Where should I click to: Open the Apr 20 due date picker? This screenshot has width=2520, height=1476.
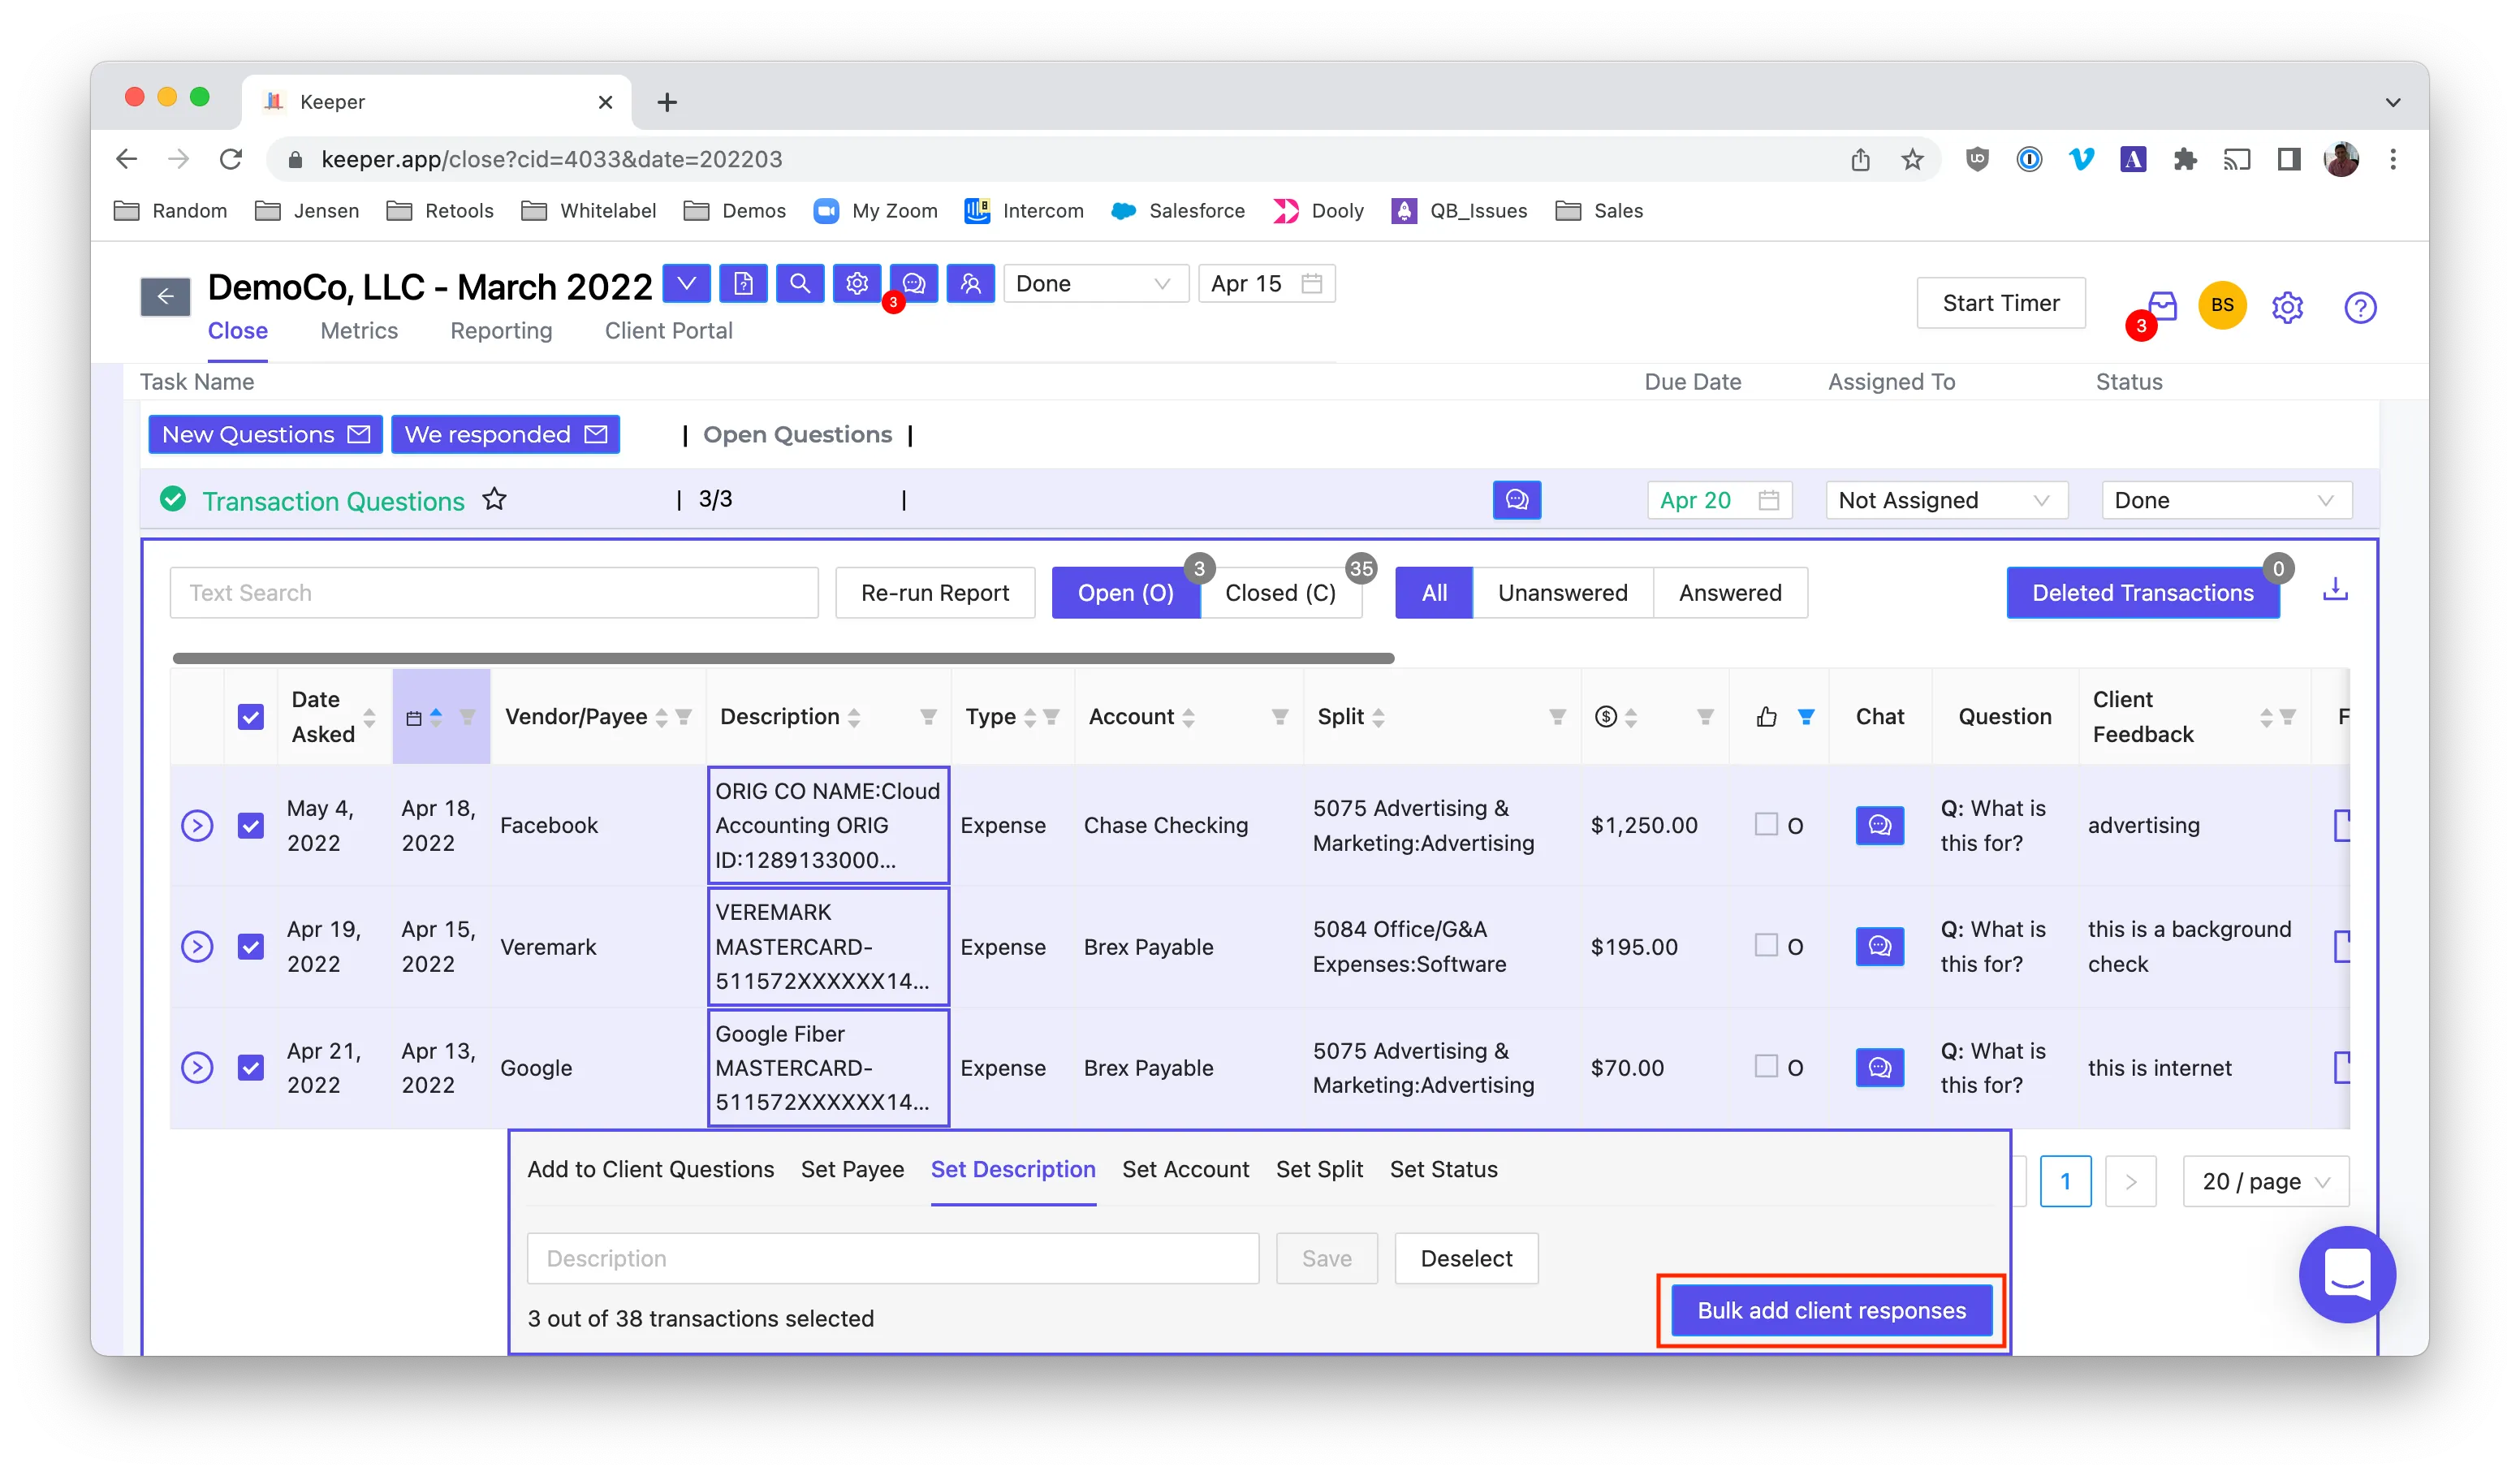pyautogui.click(x=1719, y=500)
